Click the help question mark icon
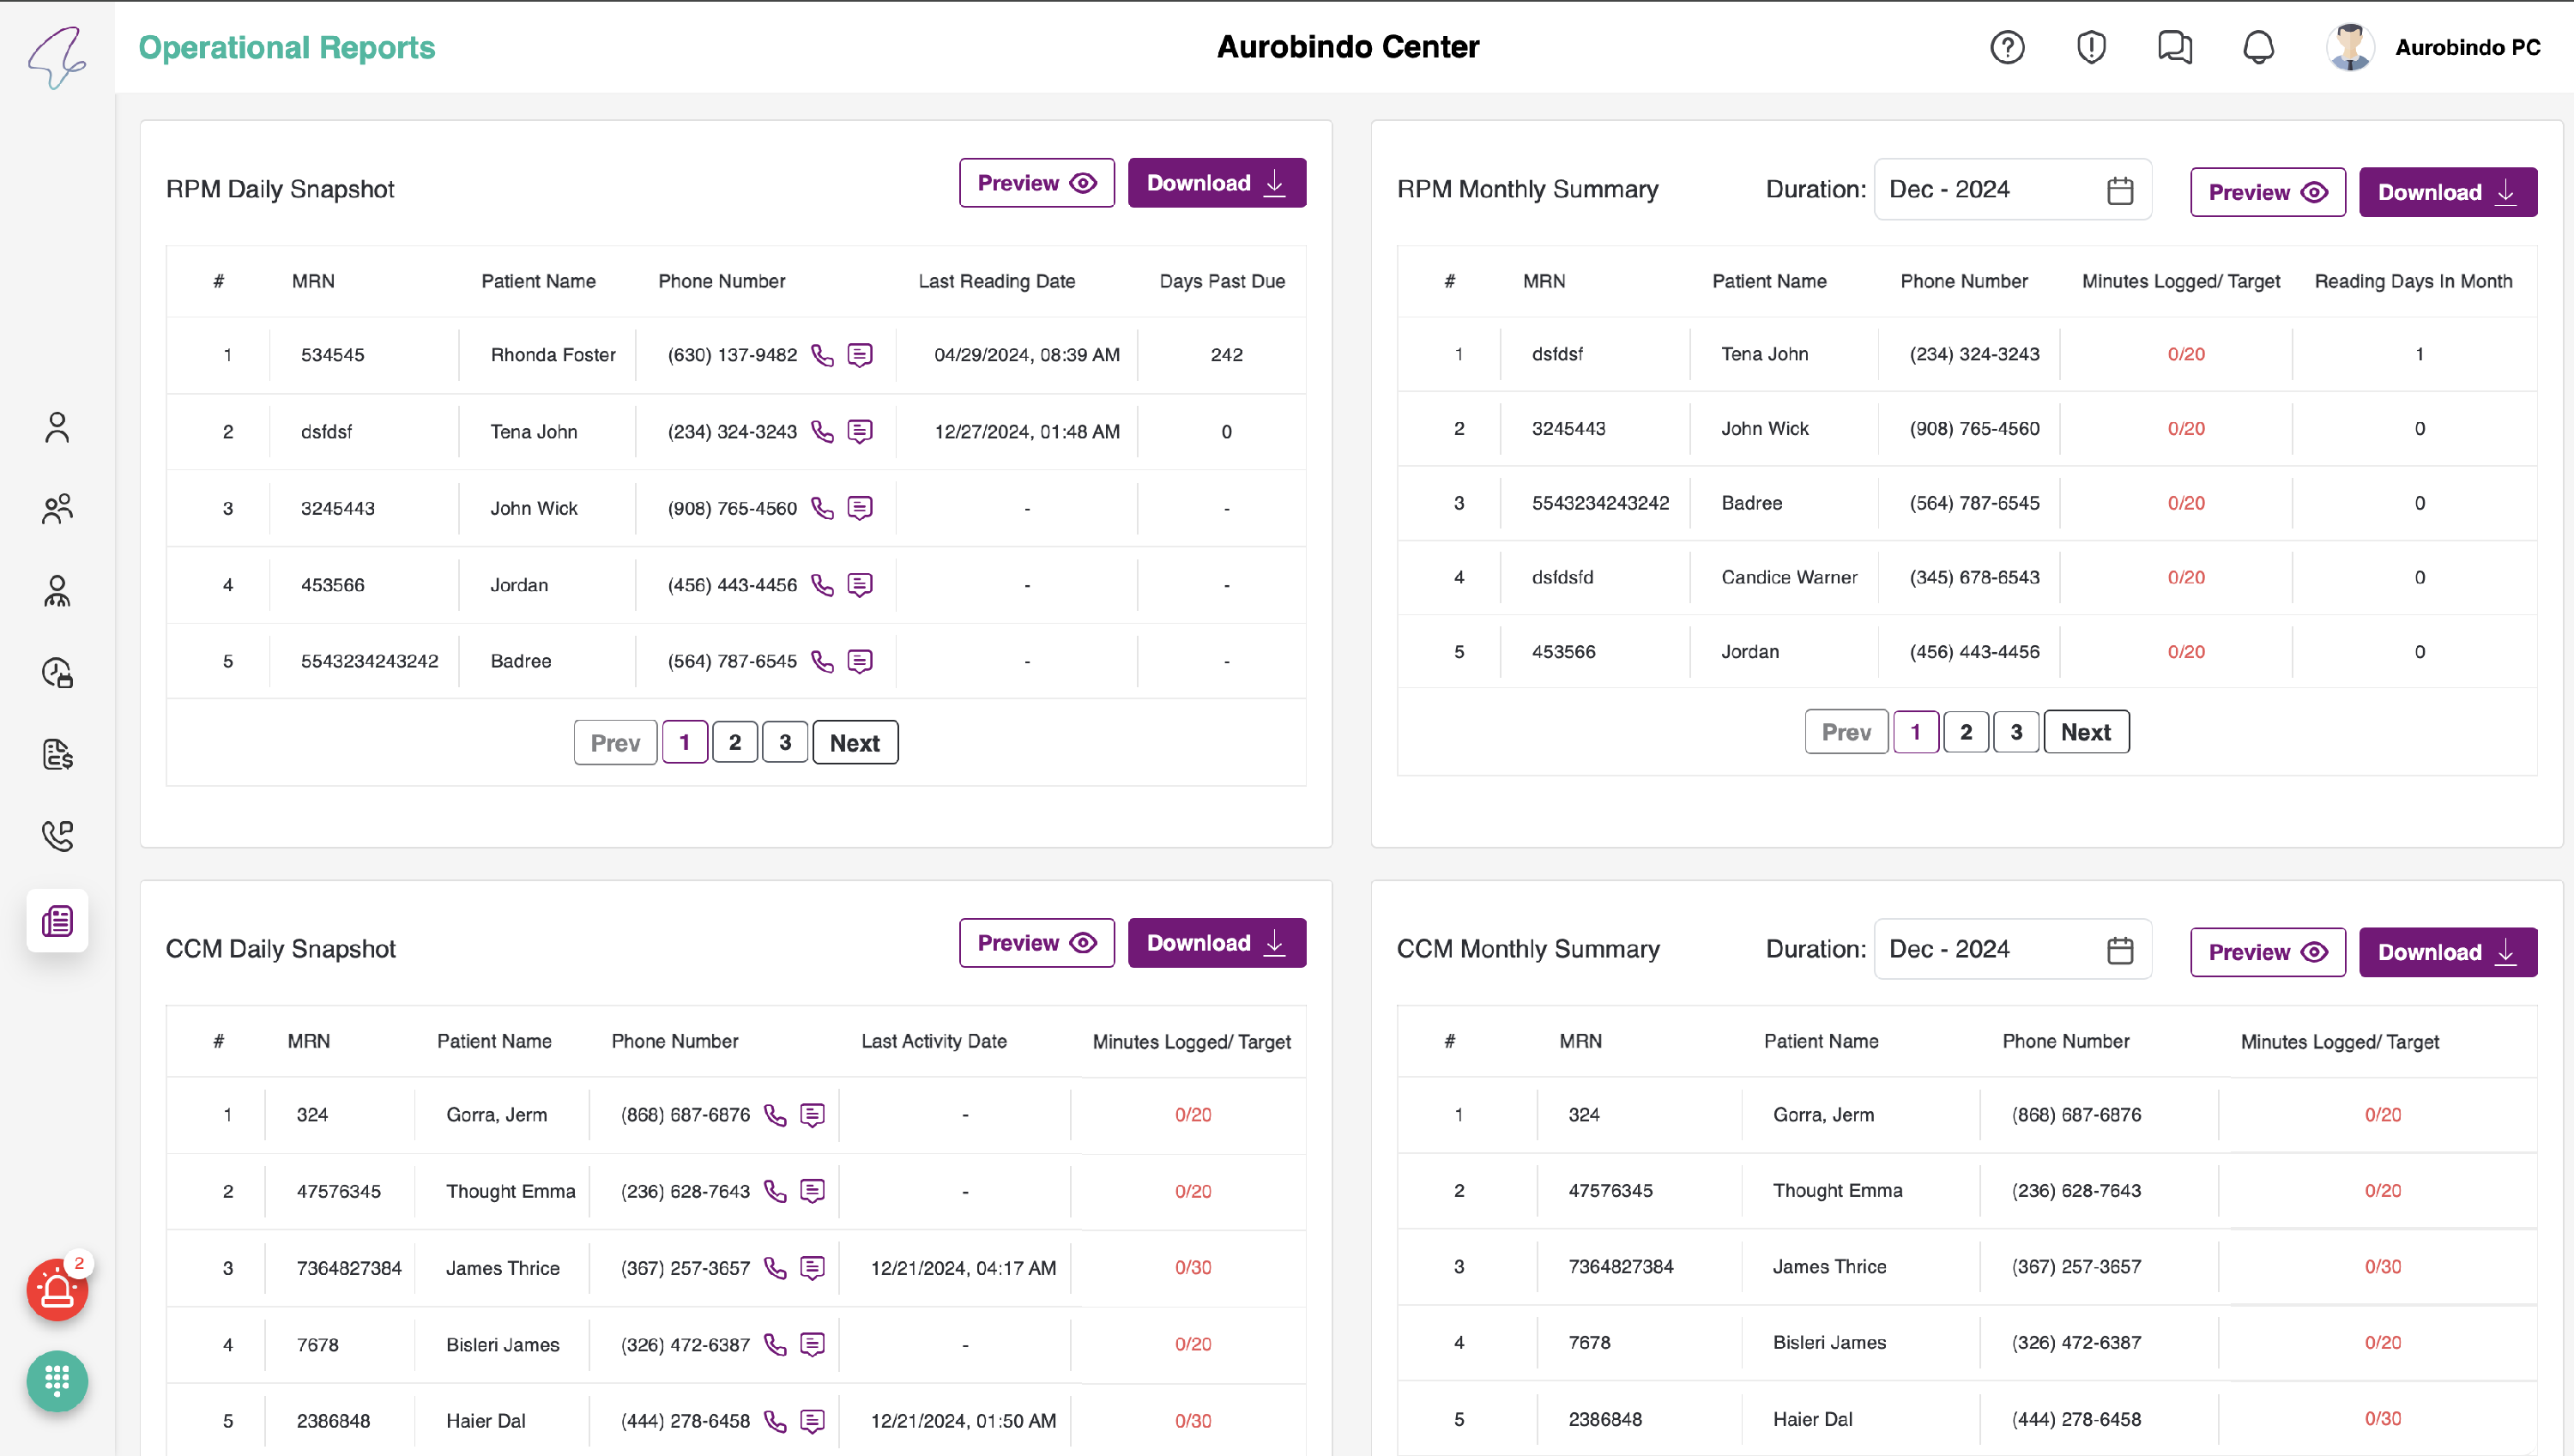The height and width of the screenshot is (1456, 2574). pos(2007,47)
